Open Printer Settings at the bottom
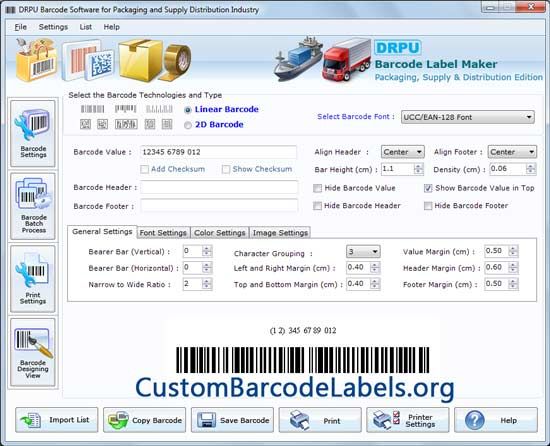Screen dimensions: 550x446 (x=408, y=420)
